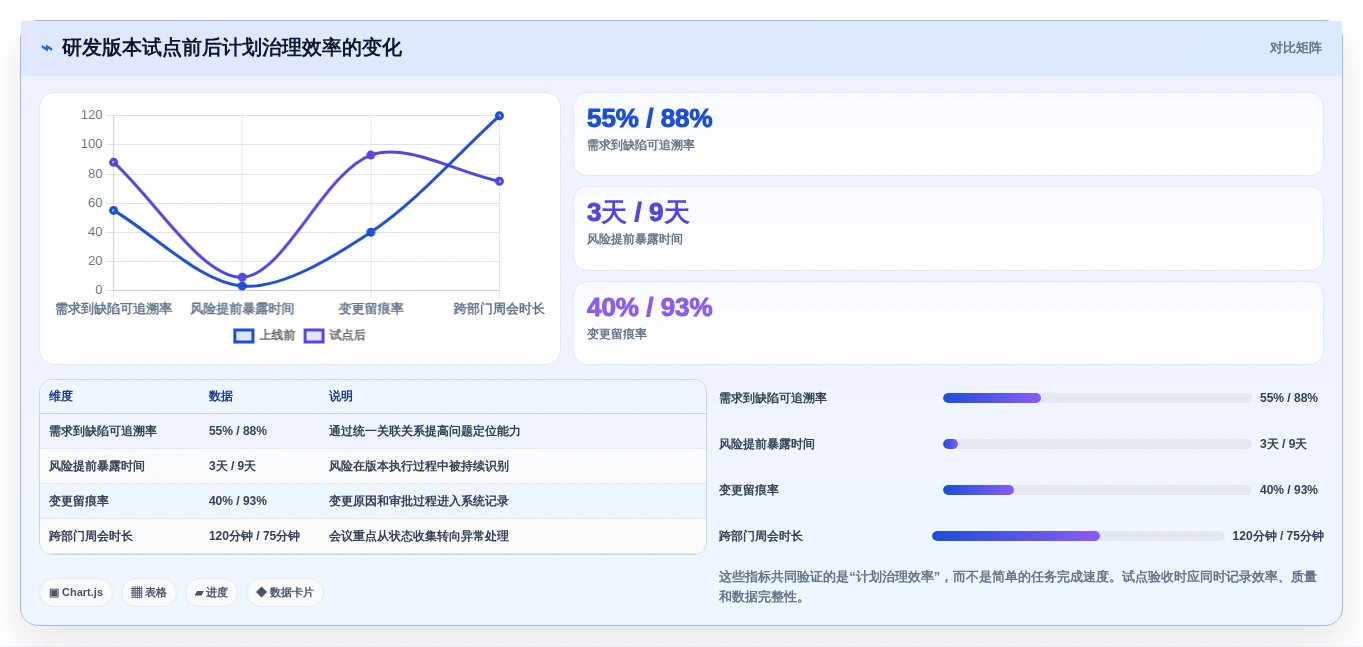
Task: Click table cell 需求到缺陷可追溯率
Action: point(103,431)
